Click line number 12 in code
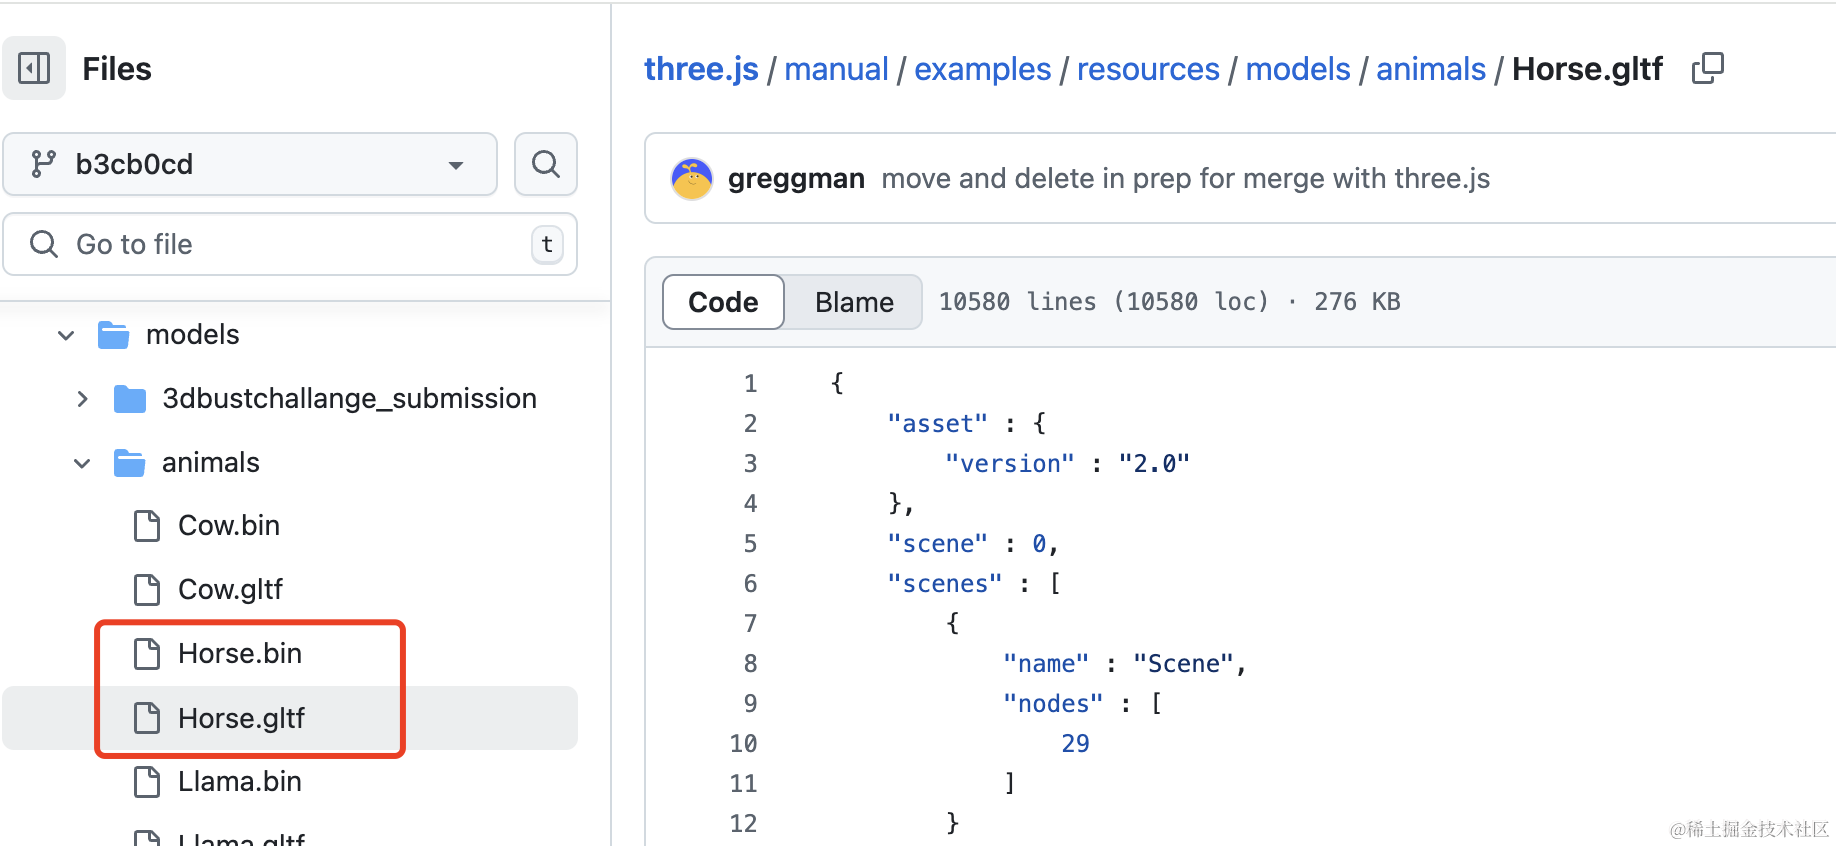1836x846 pixels. click(743, 824)
